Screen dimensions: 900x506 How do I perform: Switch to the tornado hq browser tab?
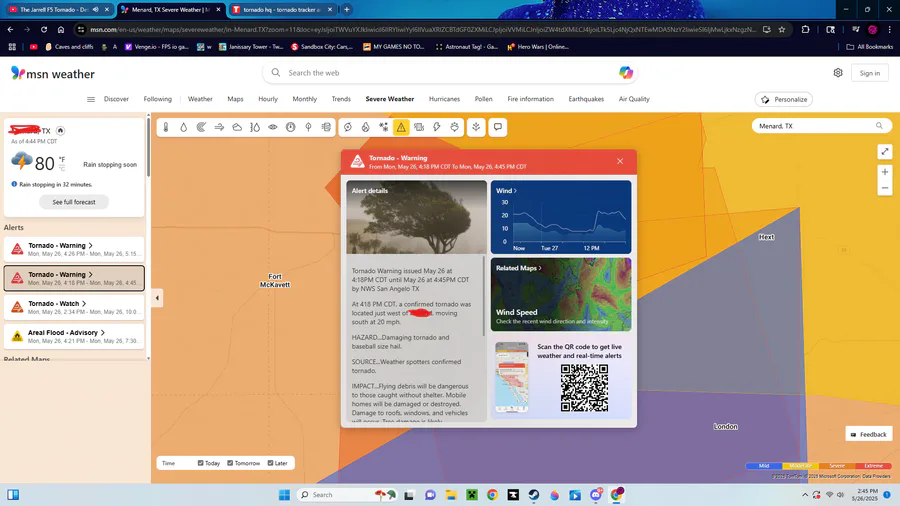point(281,10)
